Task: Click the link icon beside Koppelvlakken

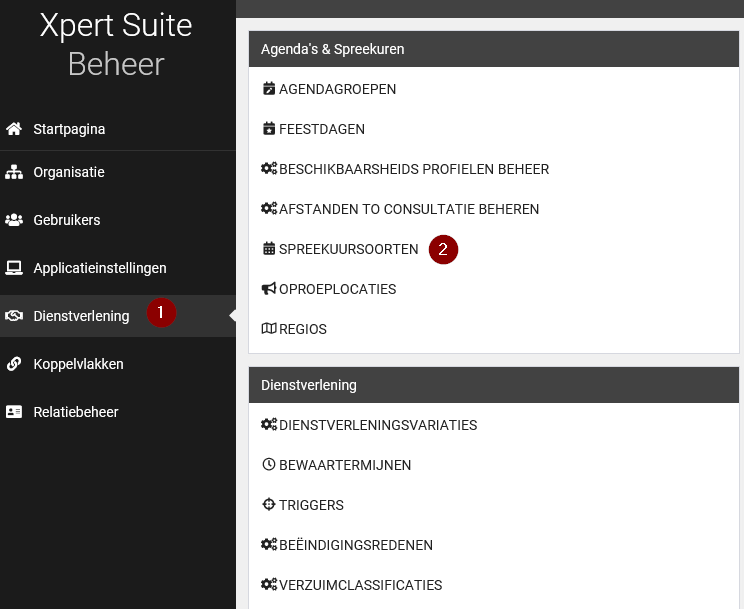Action: [x=14, y=364]
